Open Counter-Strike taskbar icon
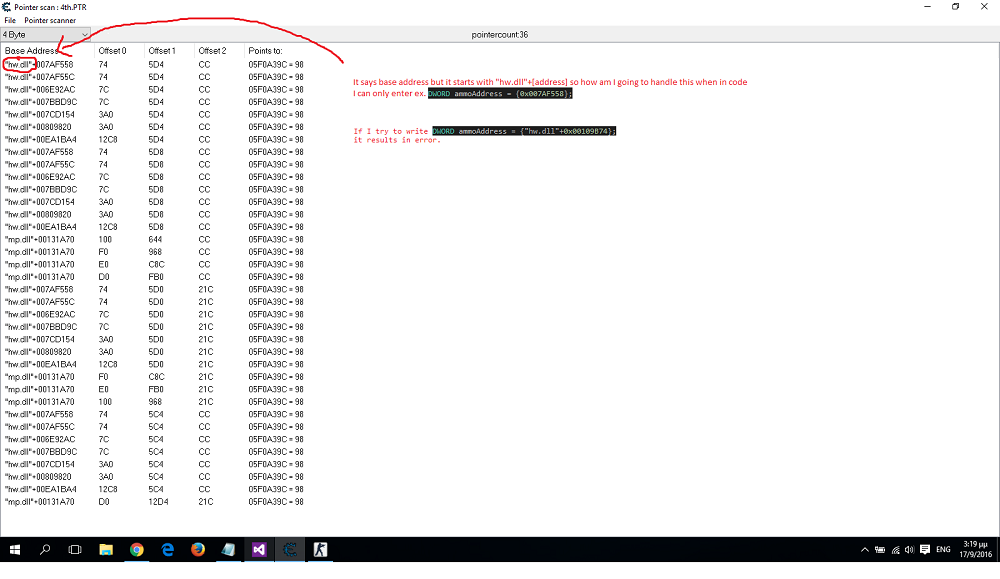The height and width of the screenshot is (579, 1000). 321,549
